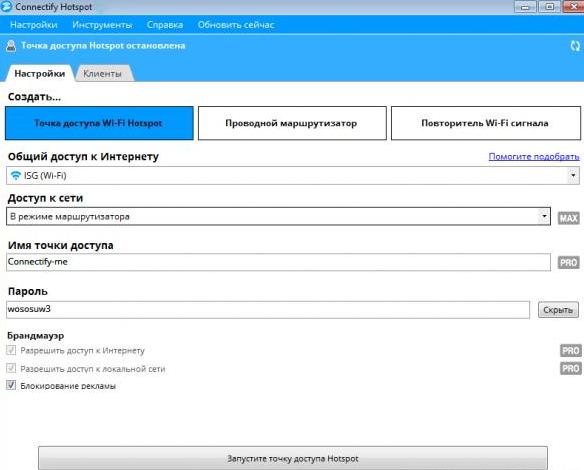This screenshot has height=470, width=584.
Task: Select the Настройки tab
Action: (x=39, y=74)
